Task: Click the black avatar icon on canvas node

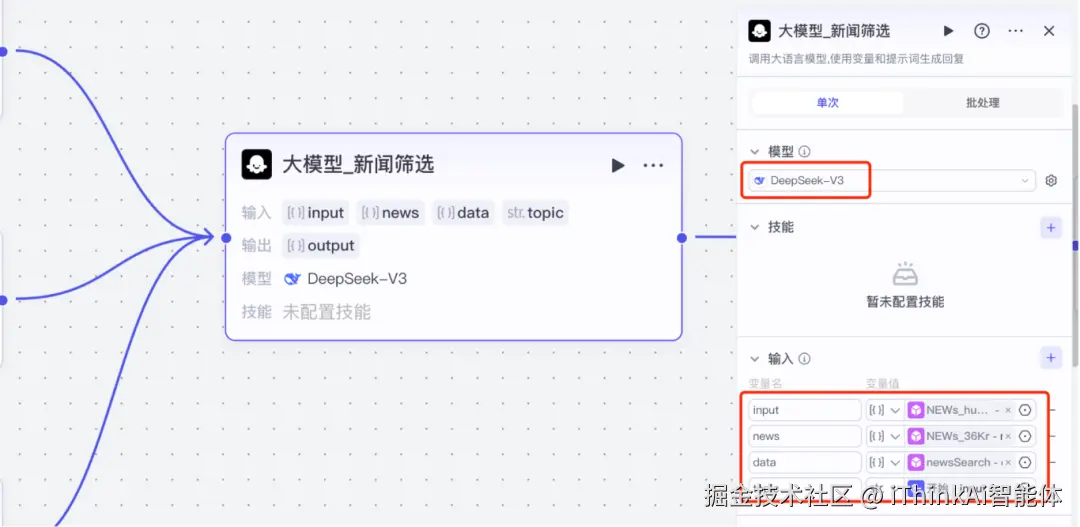Action: 257,165
